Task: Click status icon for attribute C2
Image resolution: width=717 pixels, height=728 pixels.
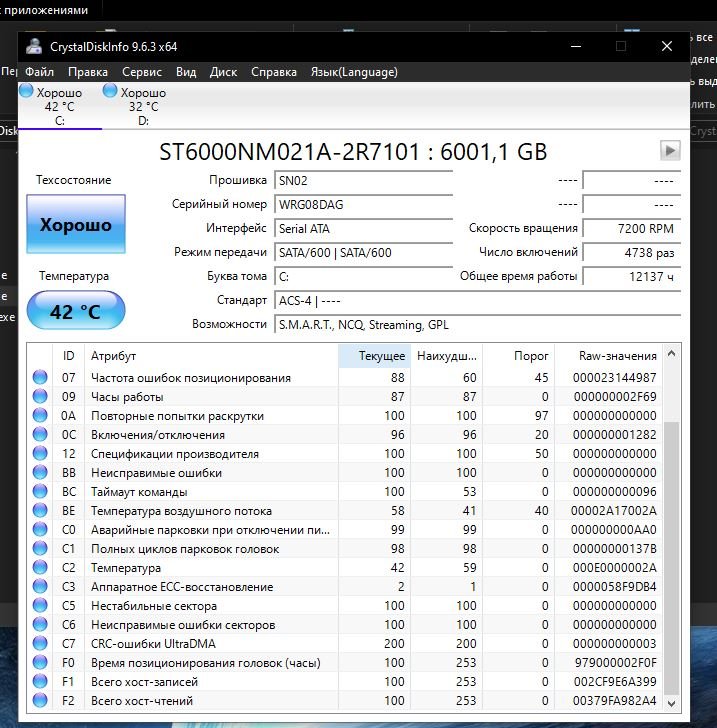Action: (40, 567)
